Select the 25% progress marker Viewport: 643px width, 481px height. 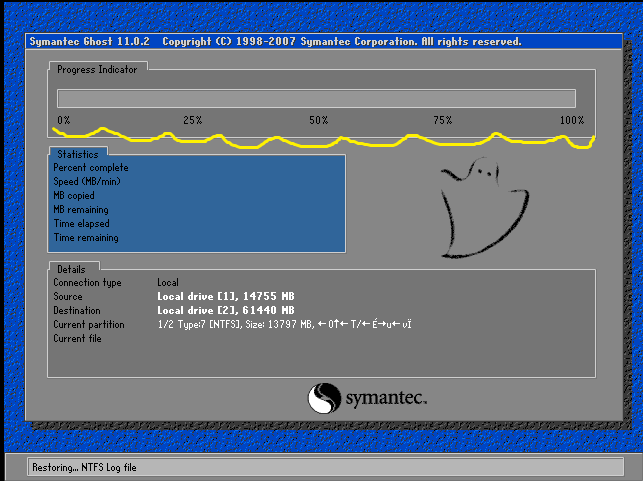193,120
